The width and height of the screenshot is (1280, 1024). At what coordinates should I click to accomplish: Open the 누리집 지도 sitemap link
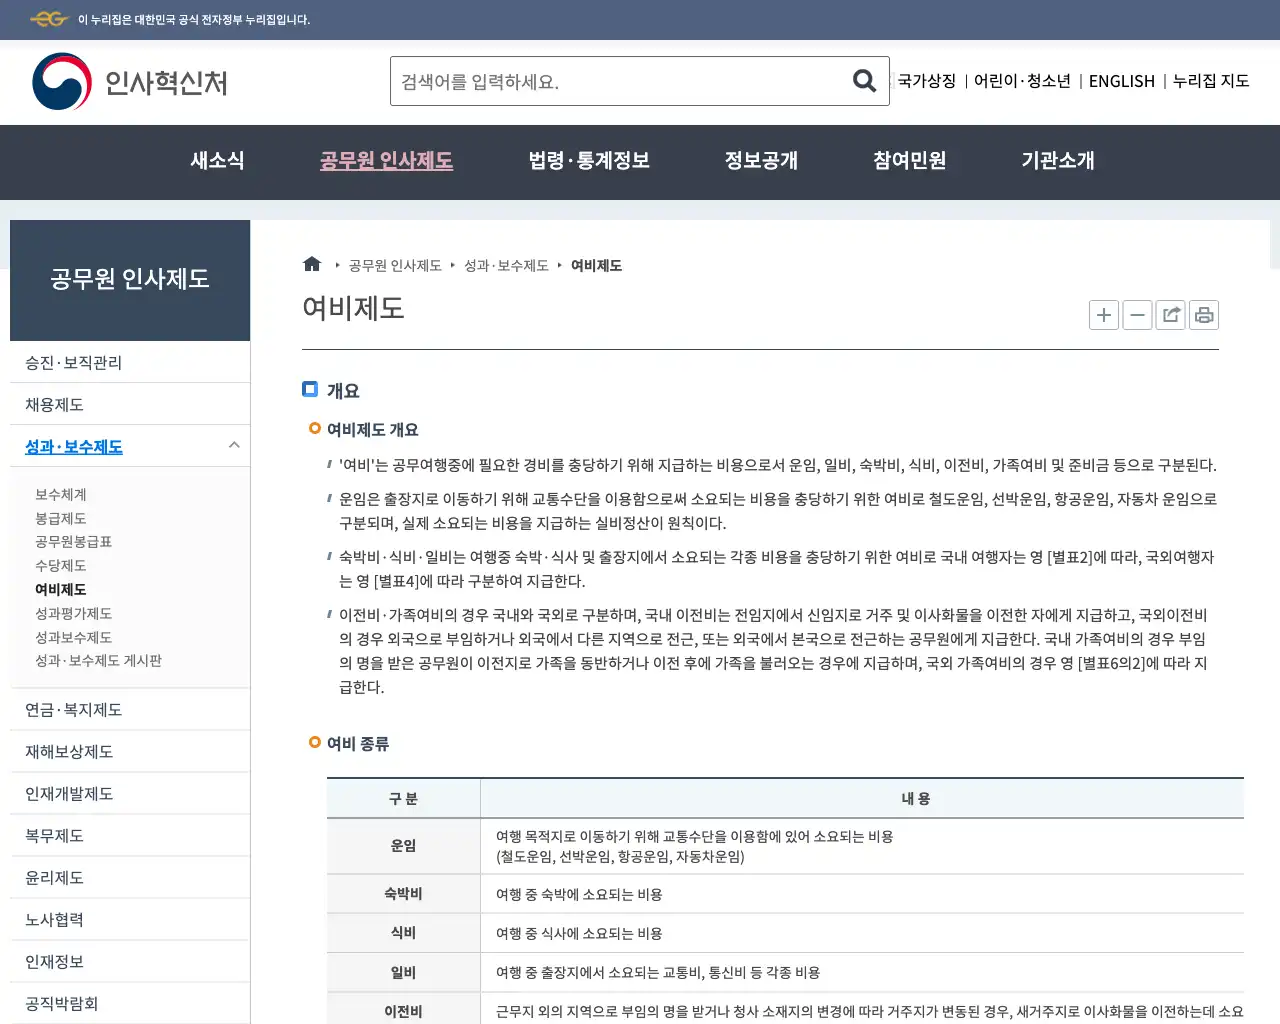(1211, 81)
